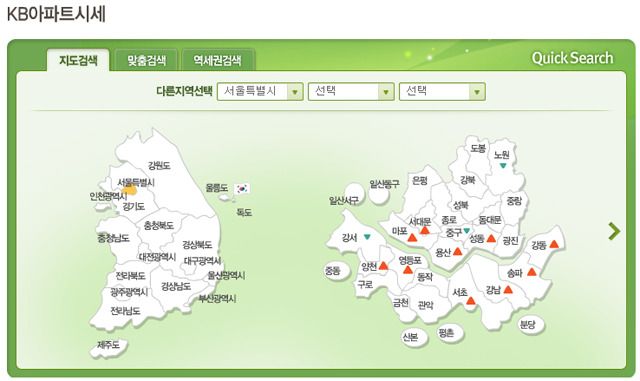This screenshot has width=640, height=381.
Task: Choose 구로 district on Seoul map
Action: [365, 284]
